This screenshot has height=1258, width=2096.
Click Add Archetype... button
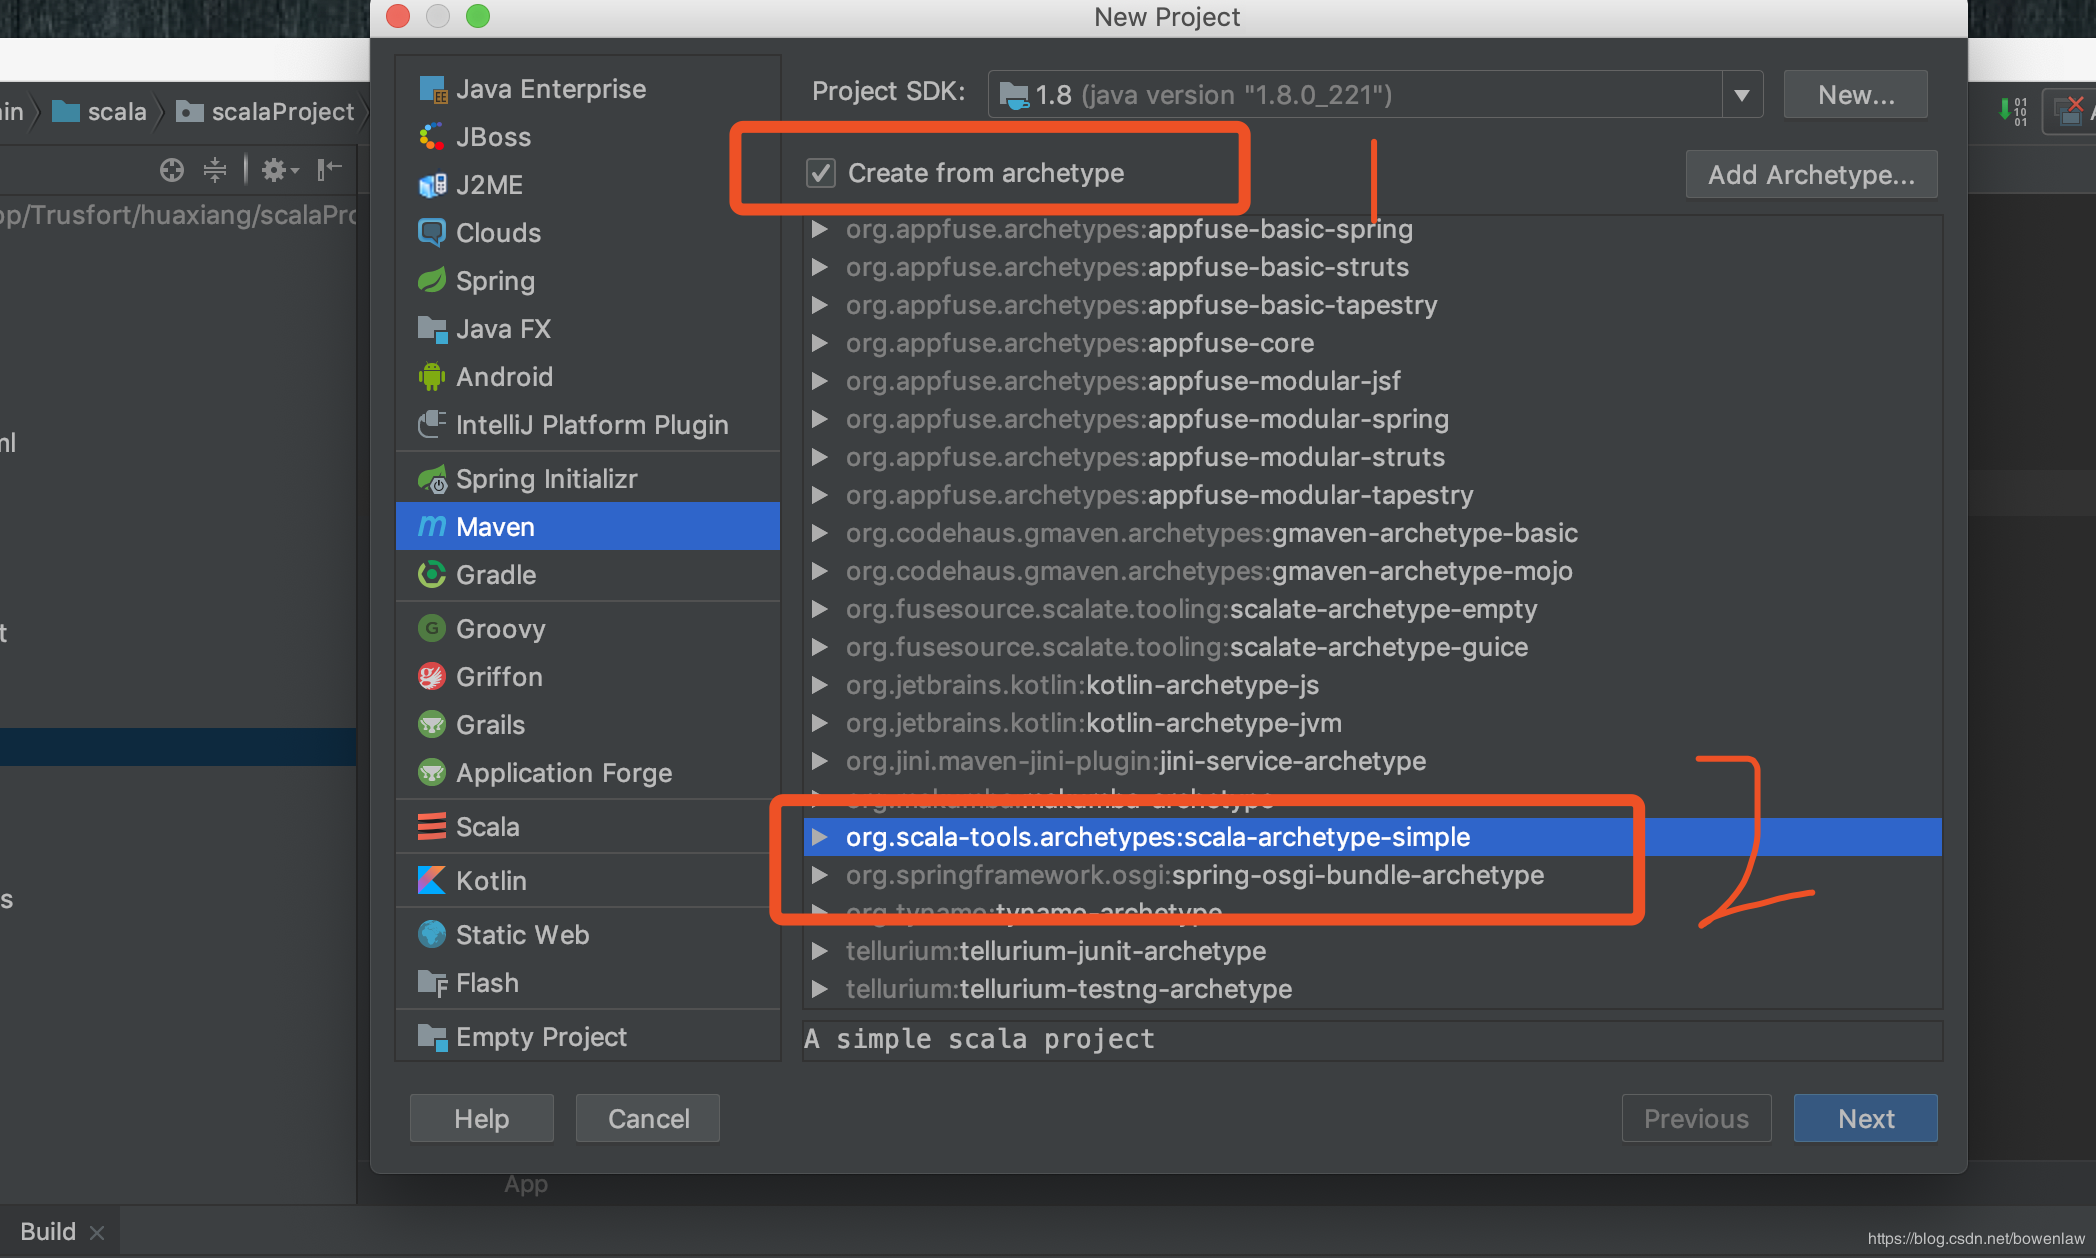click(x=1811, y=175)
